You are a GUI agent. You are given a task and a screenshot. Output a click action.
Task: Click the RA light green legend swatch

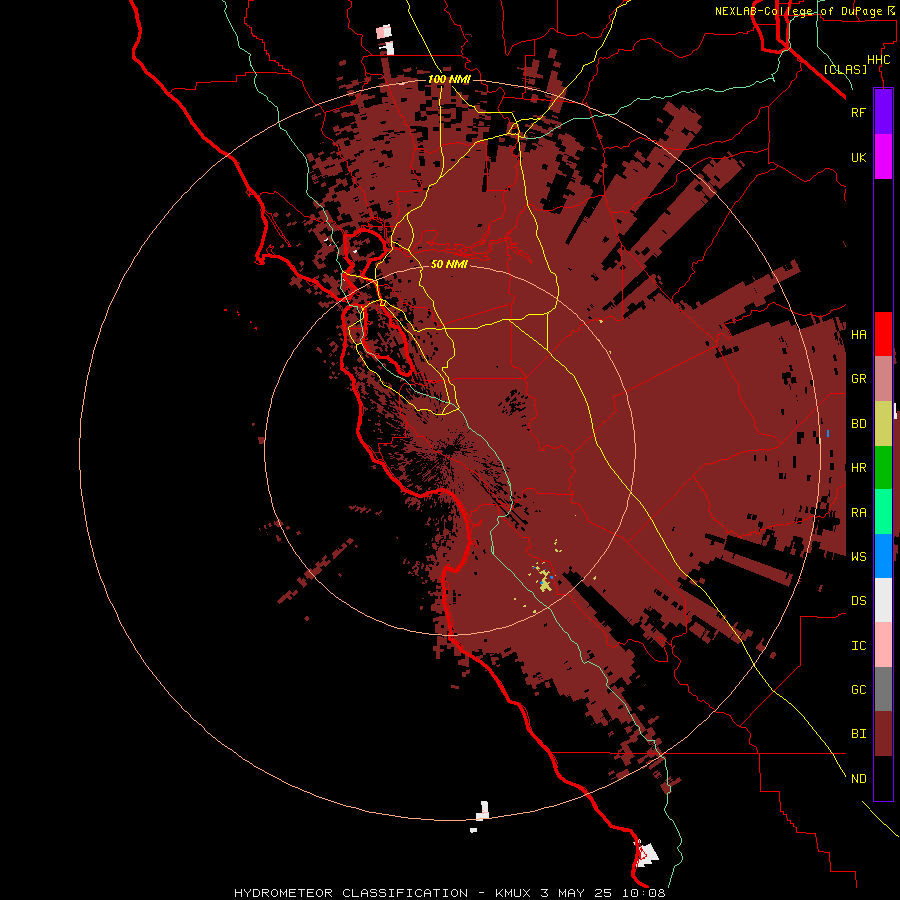tap(883, 512)
